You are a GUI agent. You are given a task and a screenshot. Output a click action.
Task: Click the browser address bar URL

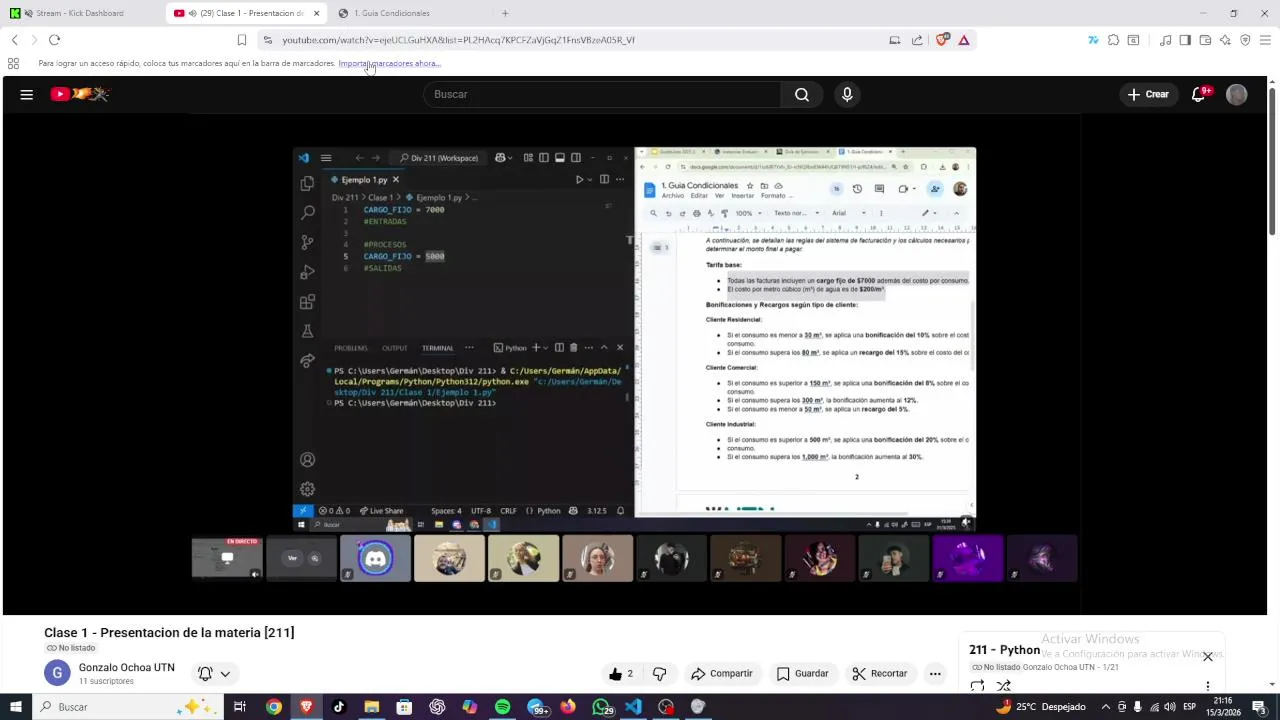458,40
